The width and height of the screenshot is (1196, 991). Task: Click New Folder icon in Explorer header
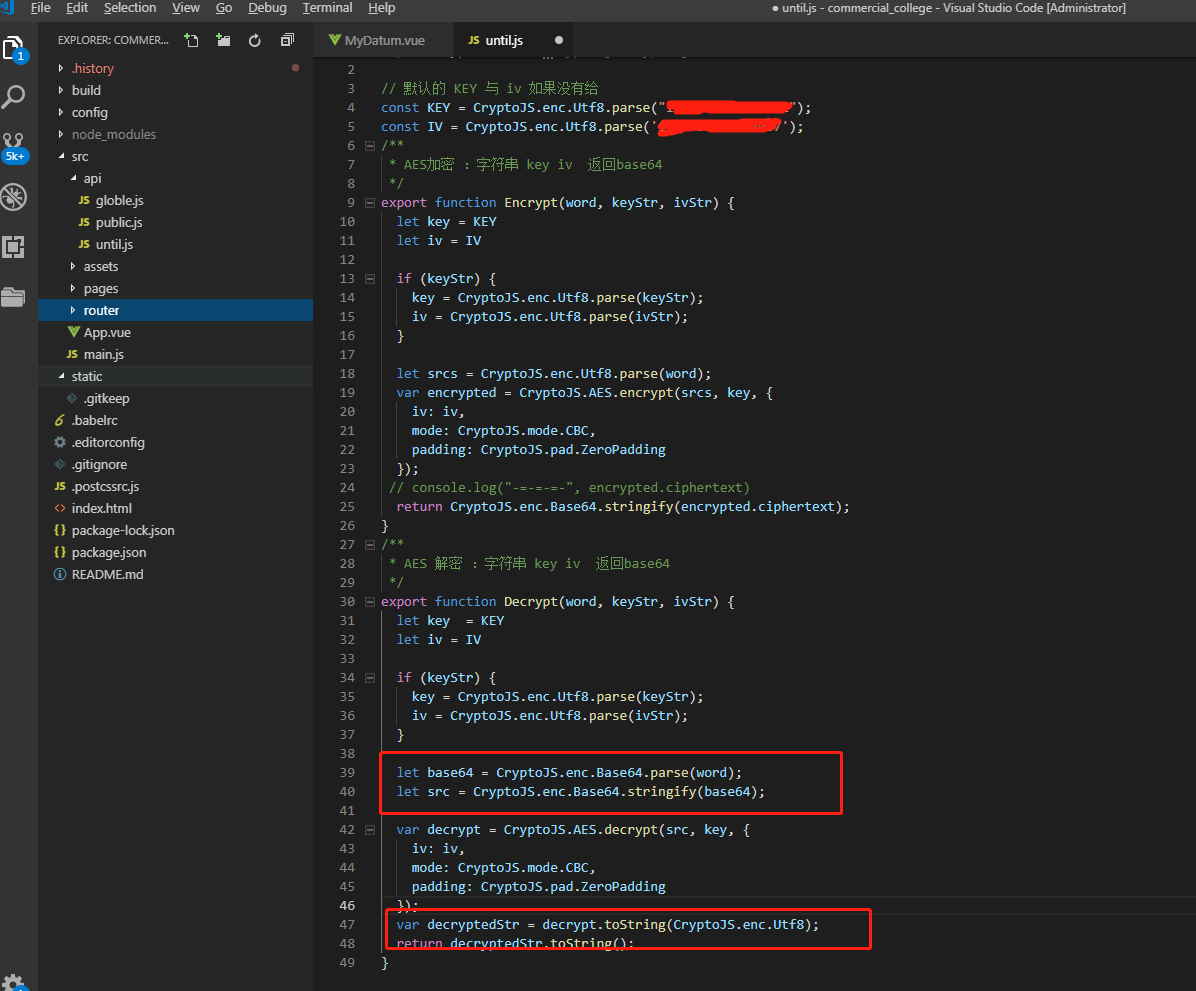[223, 40]
